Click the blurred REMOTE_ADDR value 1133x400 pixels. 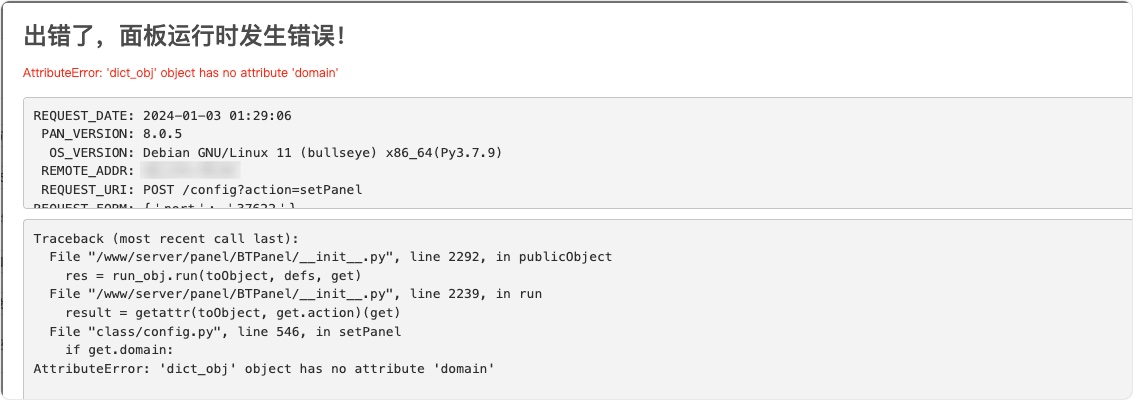(191, 170)
